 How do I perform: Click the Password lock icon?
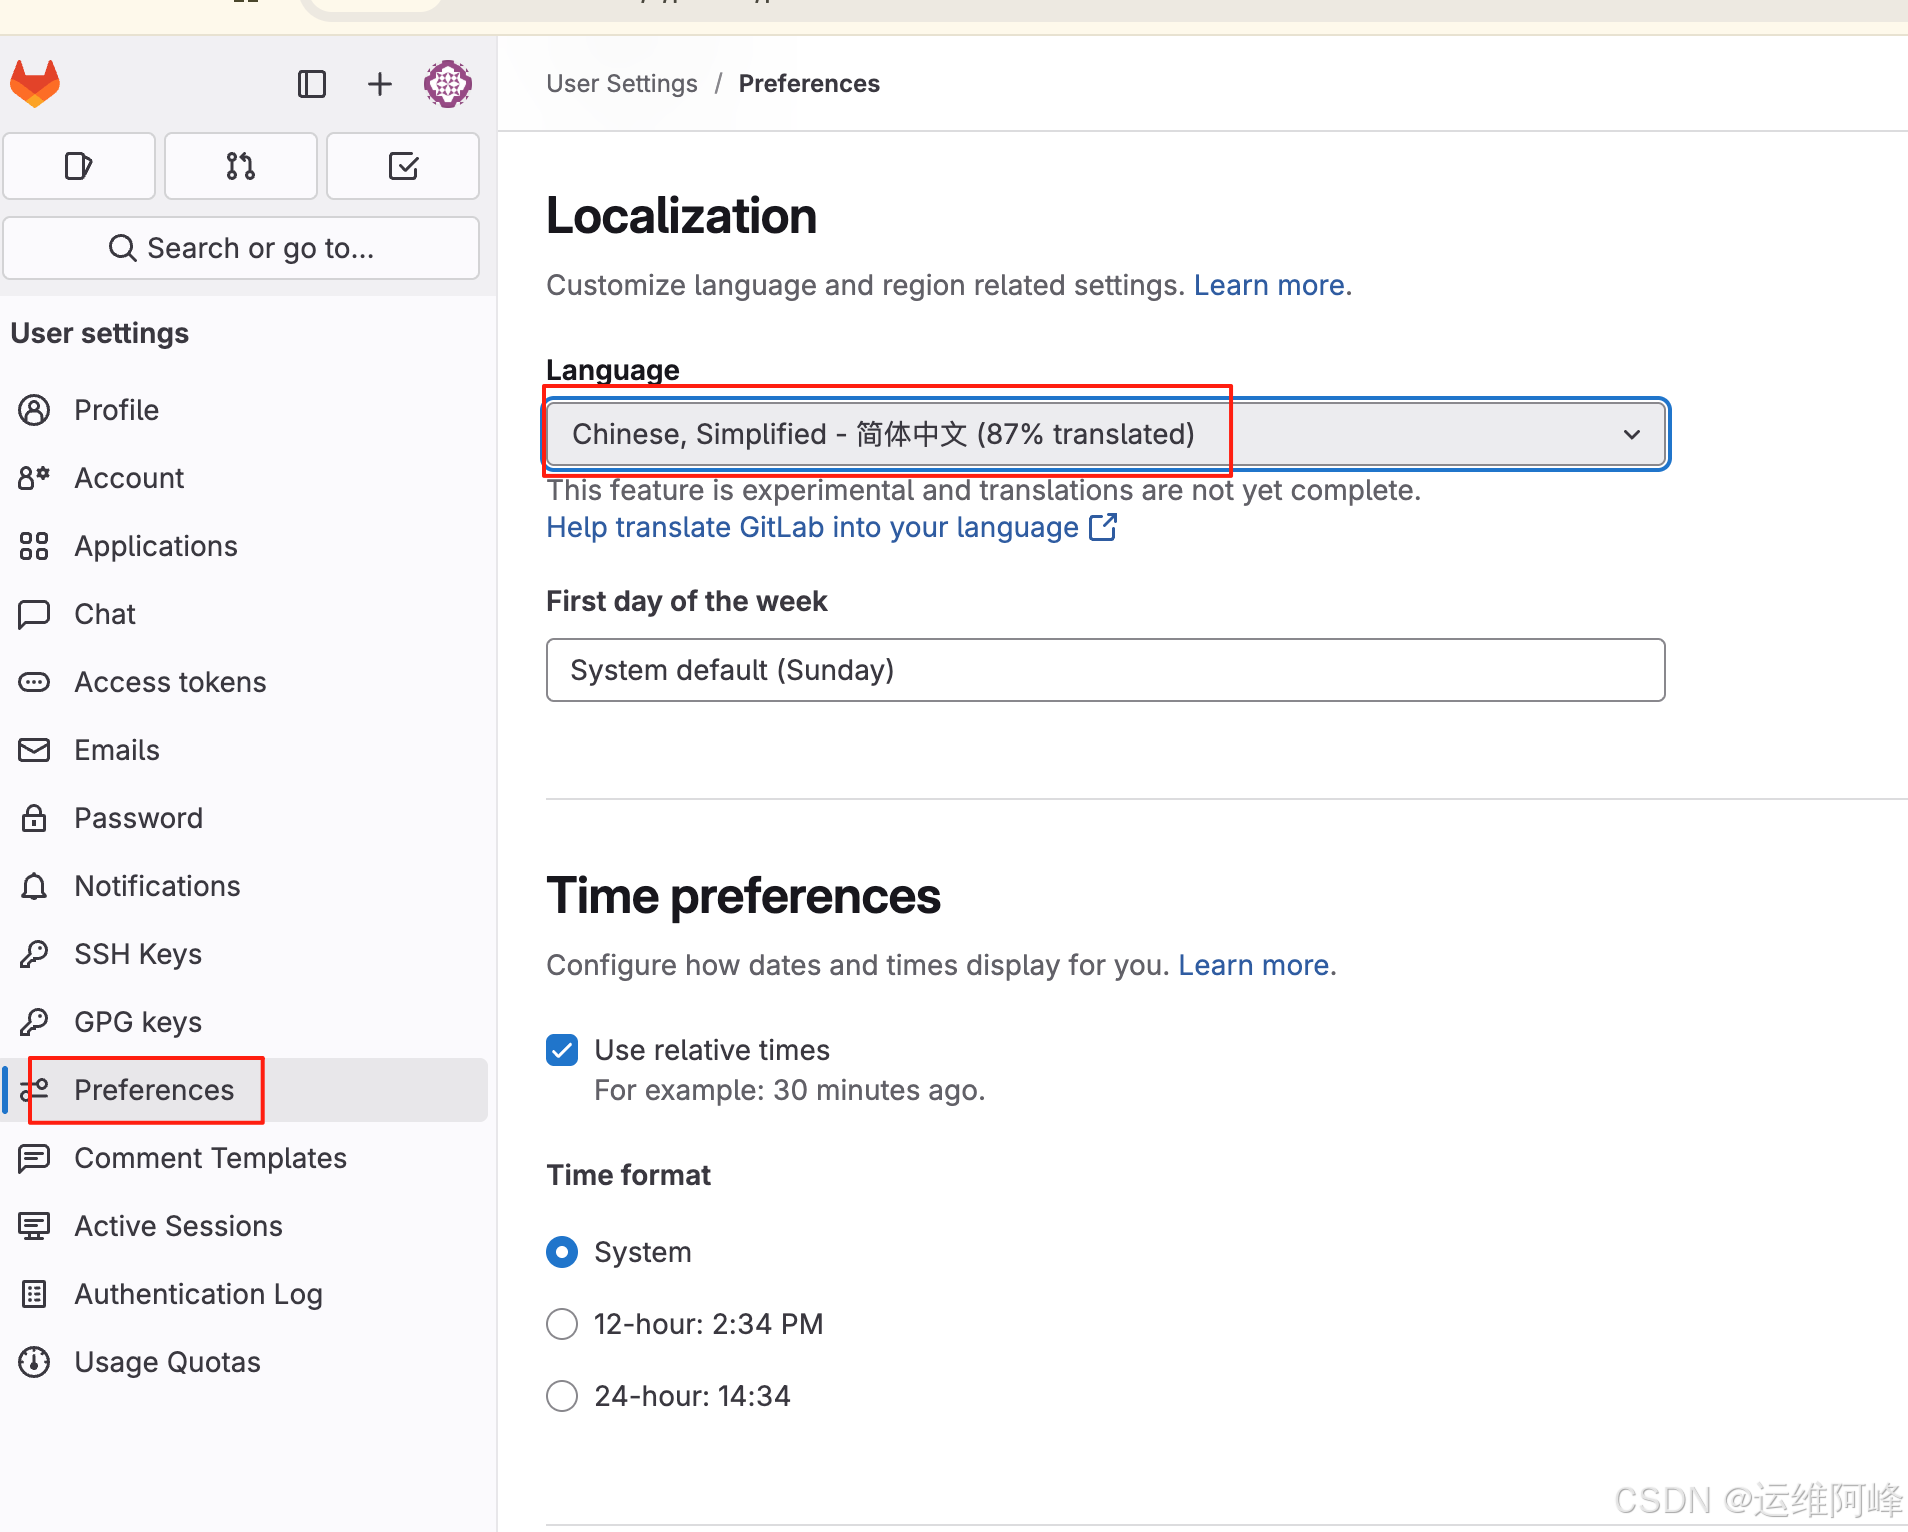[34, 817]
